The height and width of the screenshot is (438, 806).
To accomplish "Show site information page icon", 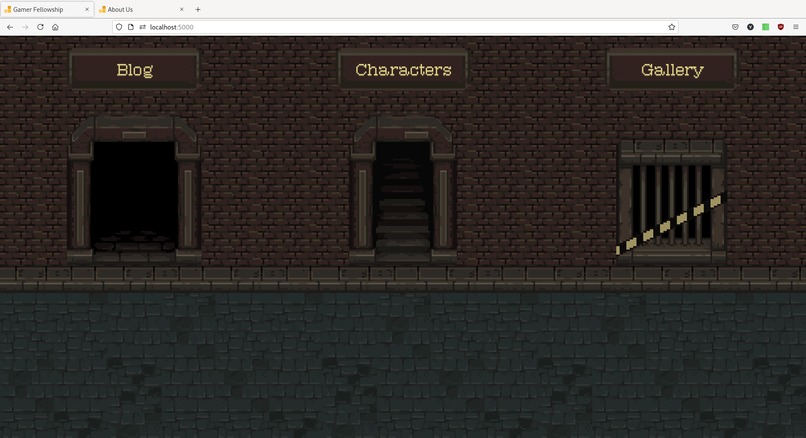I will tap(131, 27).
